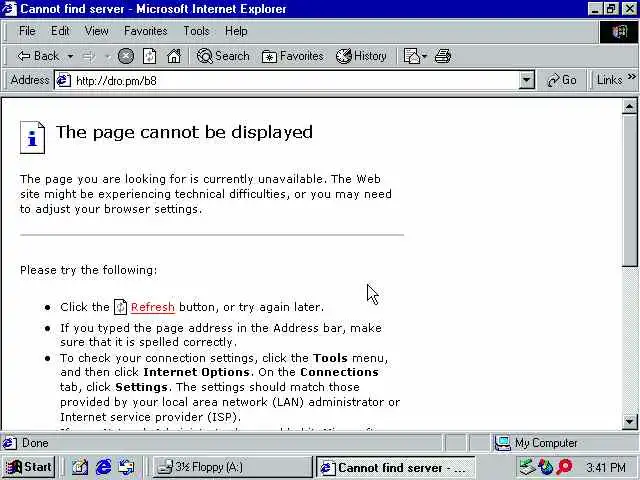Image resolution: width=640 pixels, height=480 pixels.
Task: Click the red system tray icon
Action: click(564, 467)
